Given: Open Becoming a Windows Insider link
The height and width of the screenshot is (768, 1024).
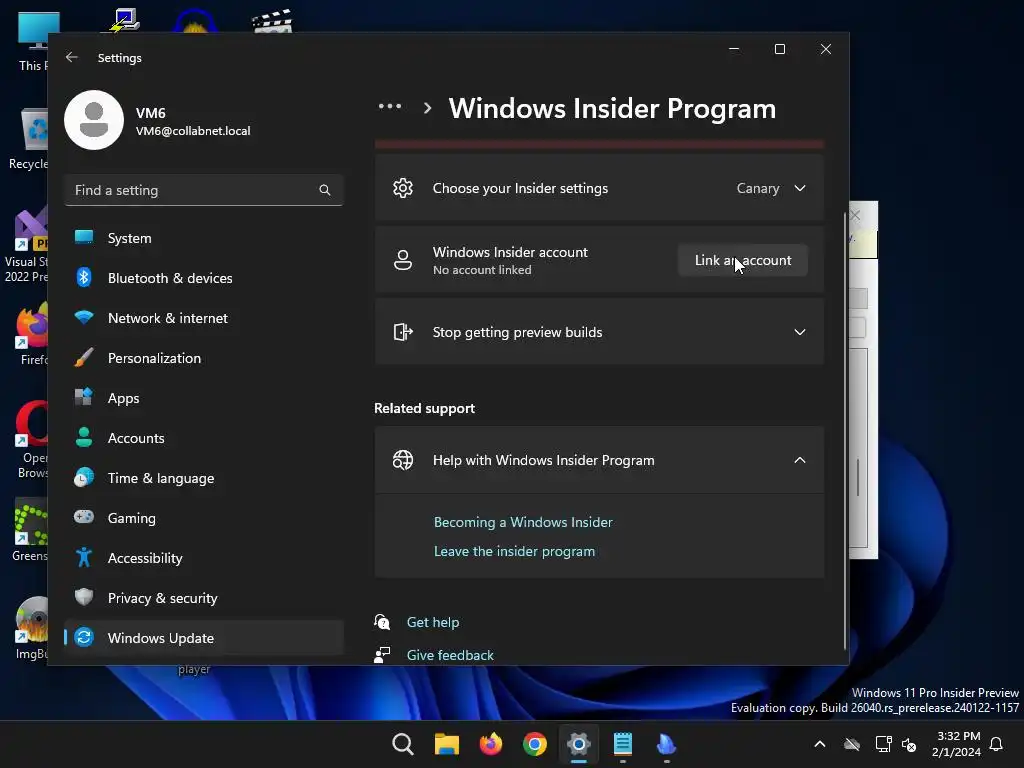Looking at the screenshot, I should click(523, 522).
